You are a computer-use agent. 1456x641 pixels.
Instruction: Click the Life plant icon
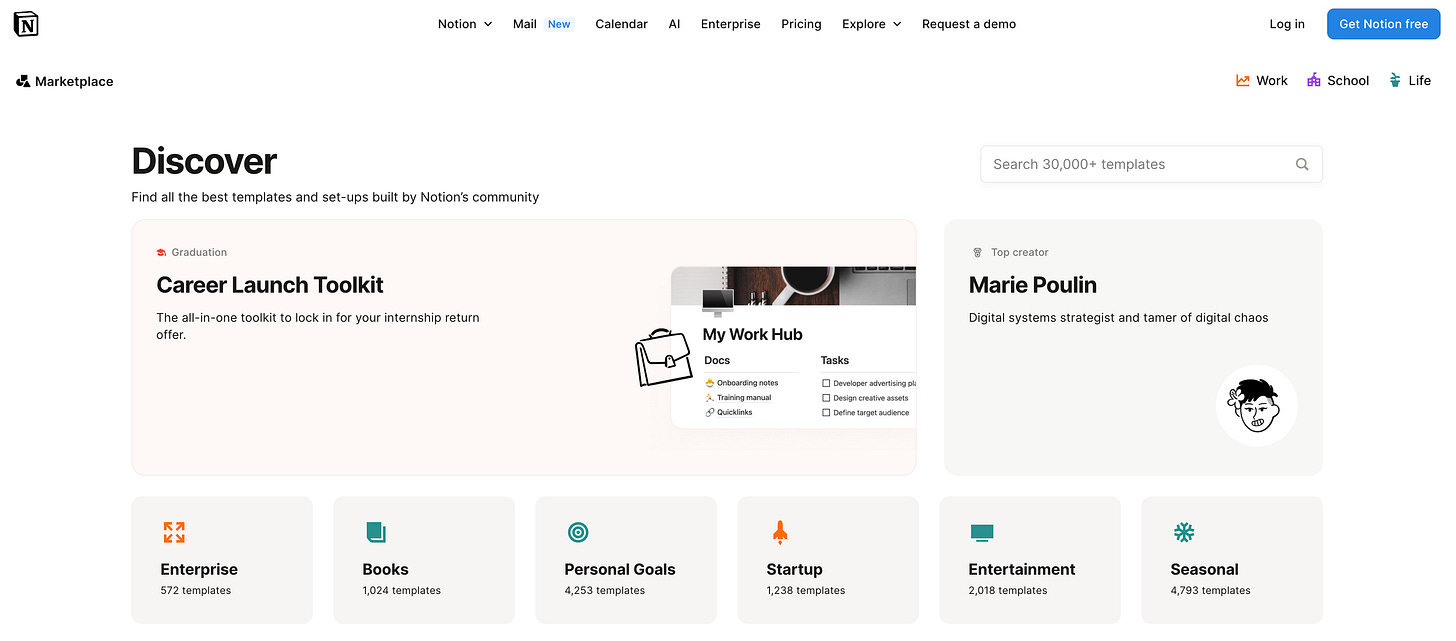pos(1395,80)
